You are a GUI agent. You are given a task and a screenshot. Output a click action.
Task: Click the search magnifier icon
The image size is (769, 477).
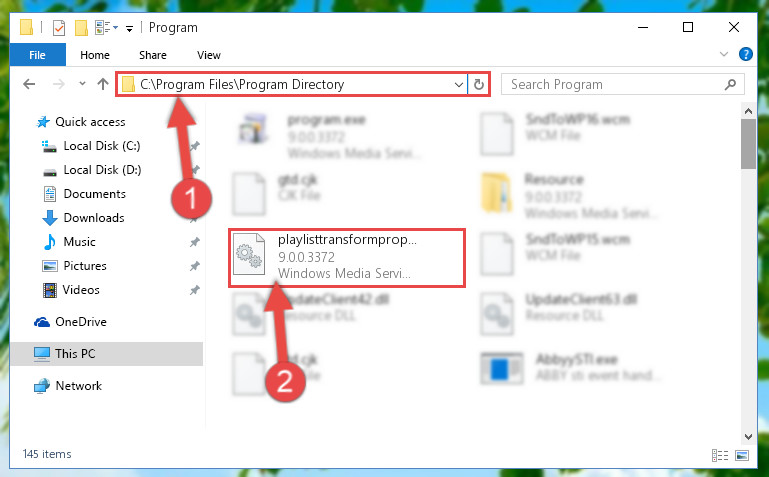coord(730,84)
